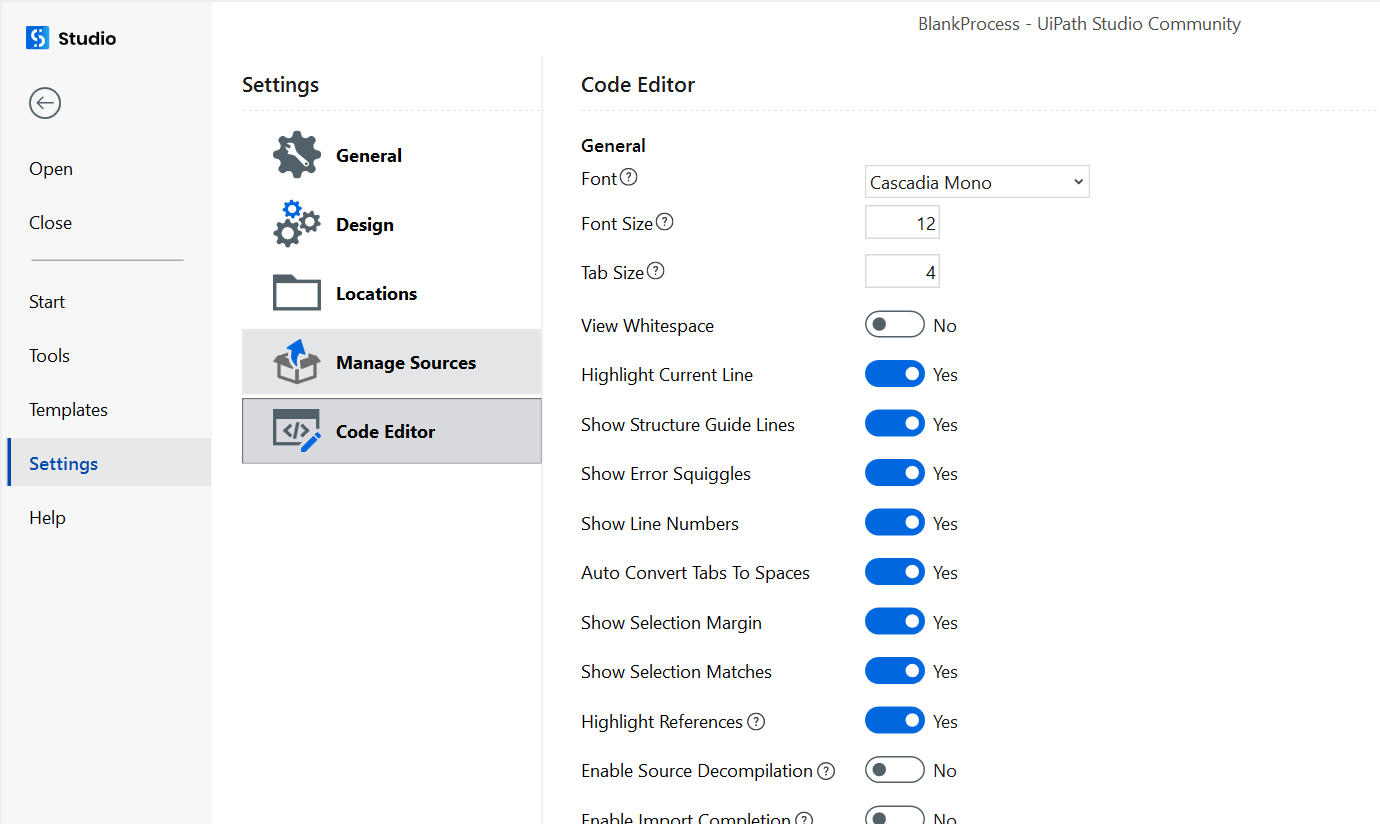
Task: Show help tooltip for Font
Action: click(628, 178)
